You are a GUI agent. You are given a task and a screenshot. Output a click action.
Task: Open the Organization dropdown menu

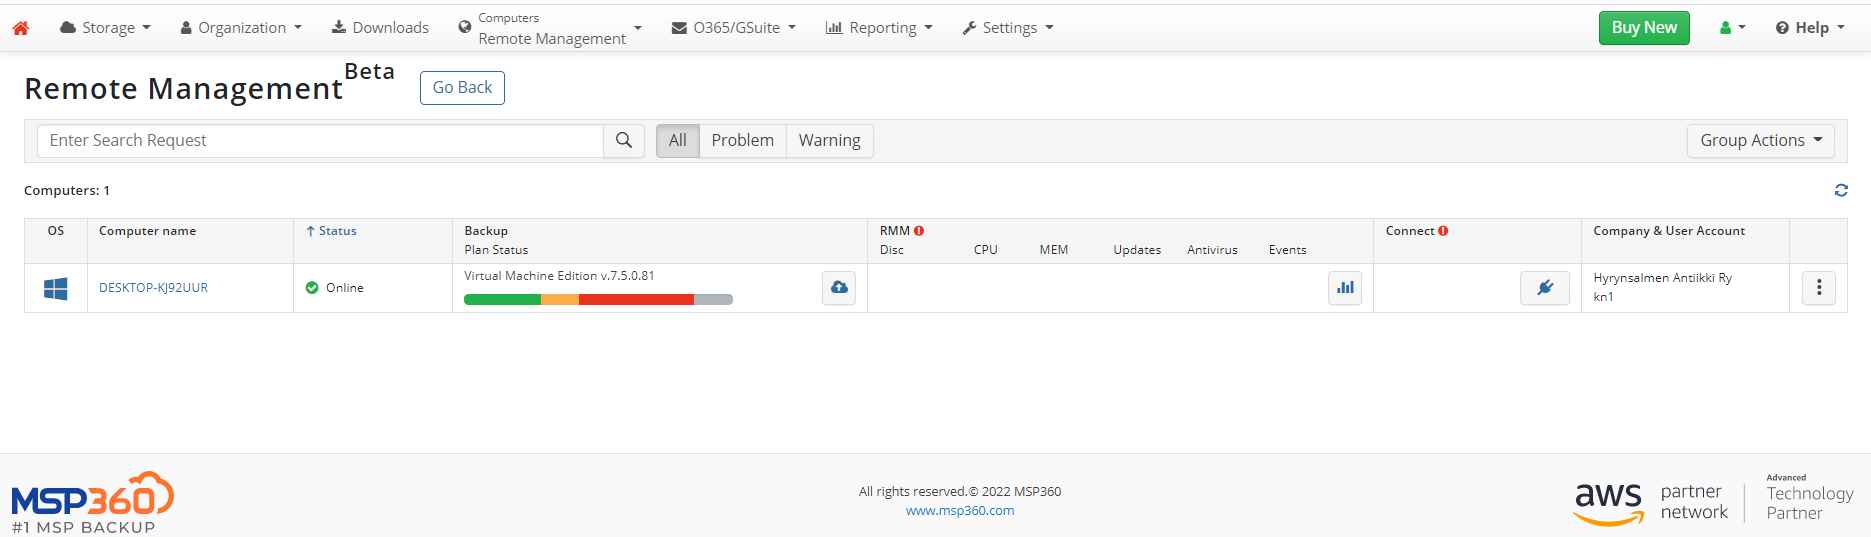click(241, 28)
